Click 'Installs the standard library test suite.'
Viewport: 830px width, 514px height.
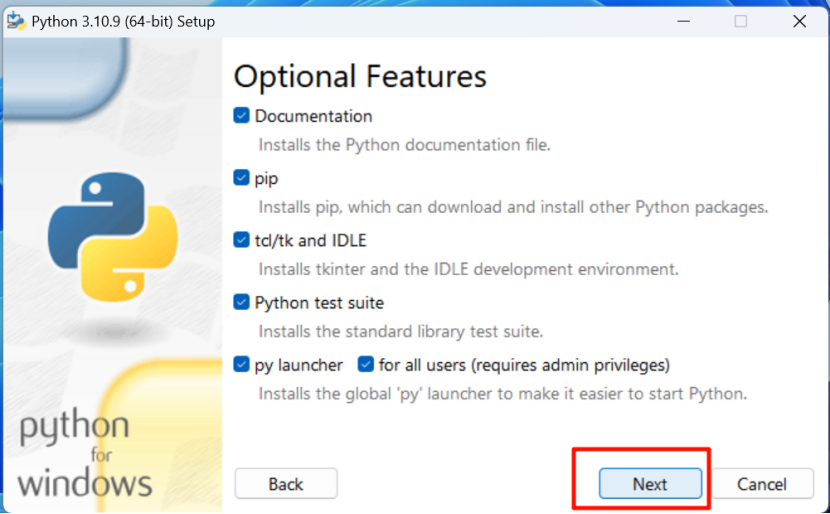pyautogui.click(x=401, y=331)
